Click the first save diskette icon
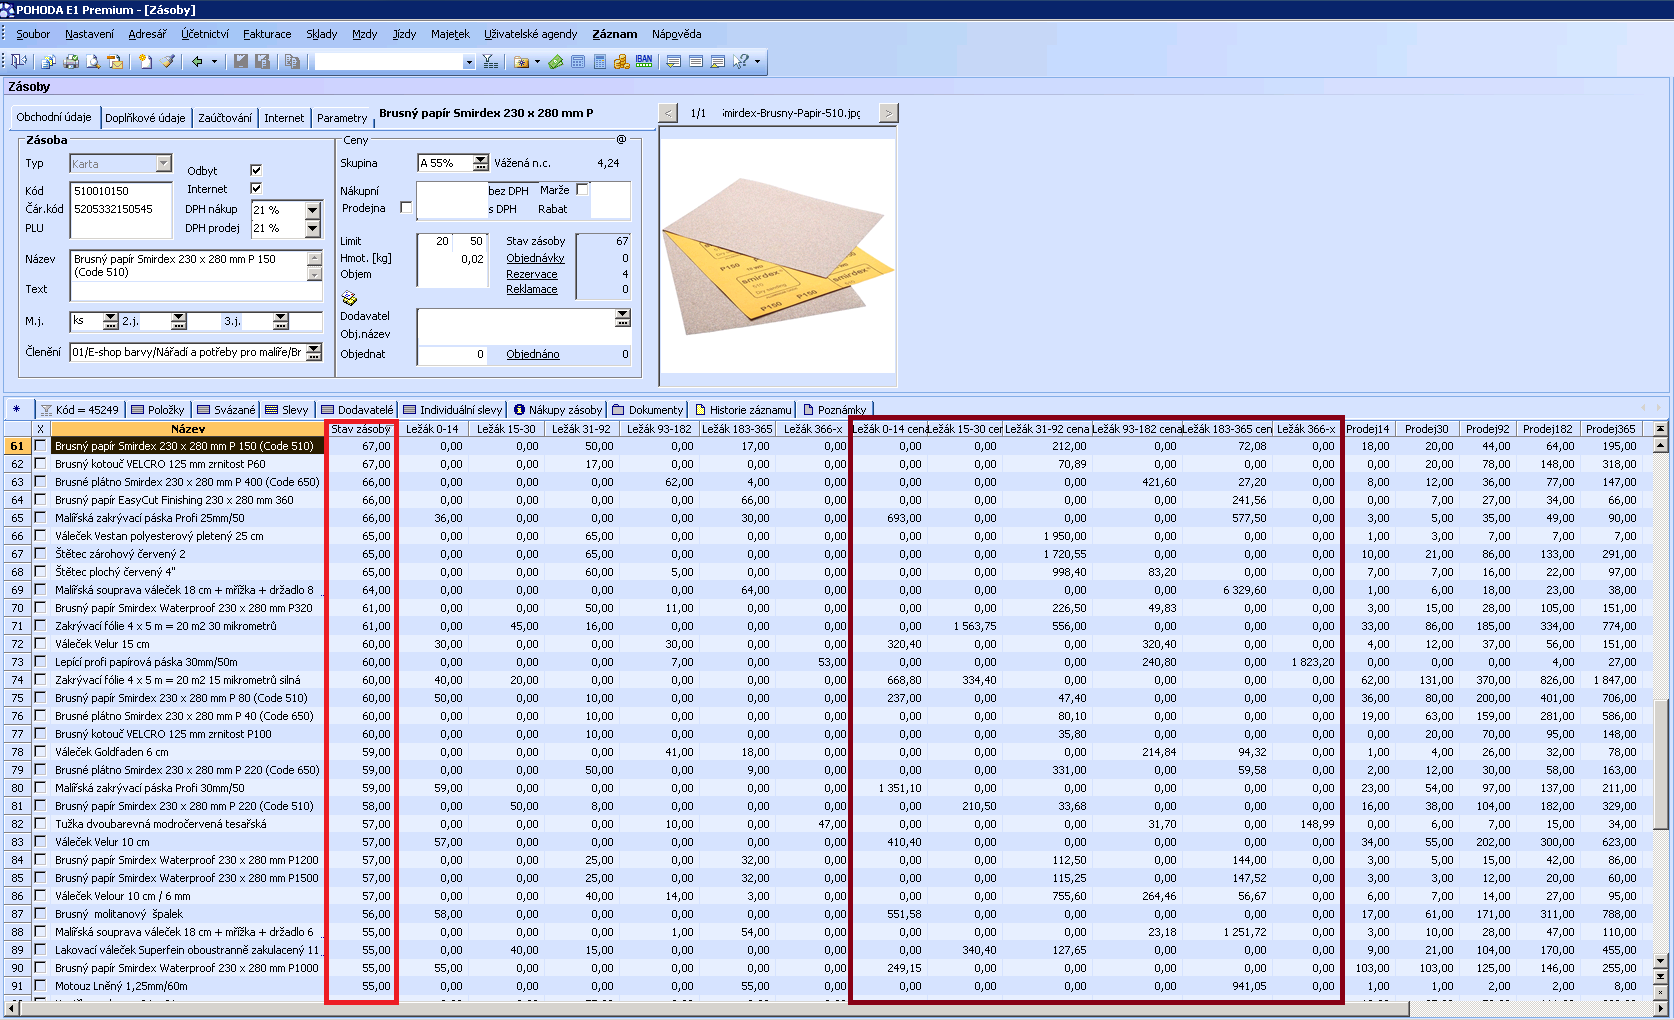Screen dimensions: 1674x1020 (x=241, y=61)
